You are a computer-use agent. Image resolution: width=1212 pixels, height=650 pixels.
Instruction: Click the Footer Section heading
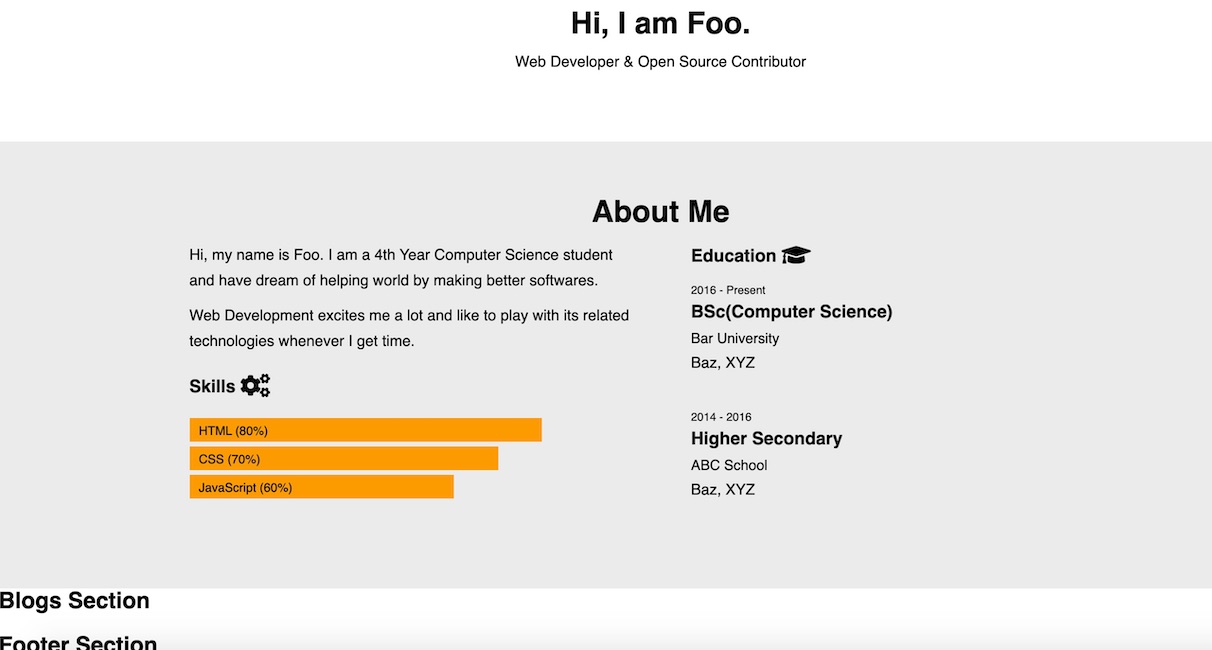click(79, 642)
